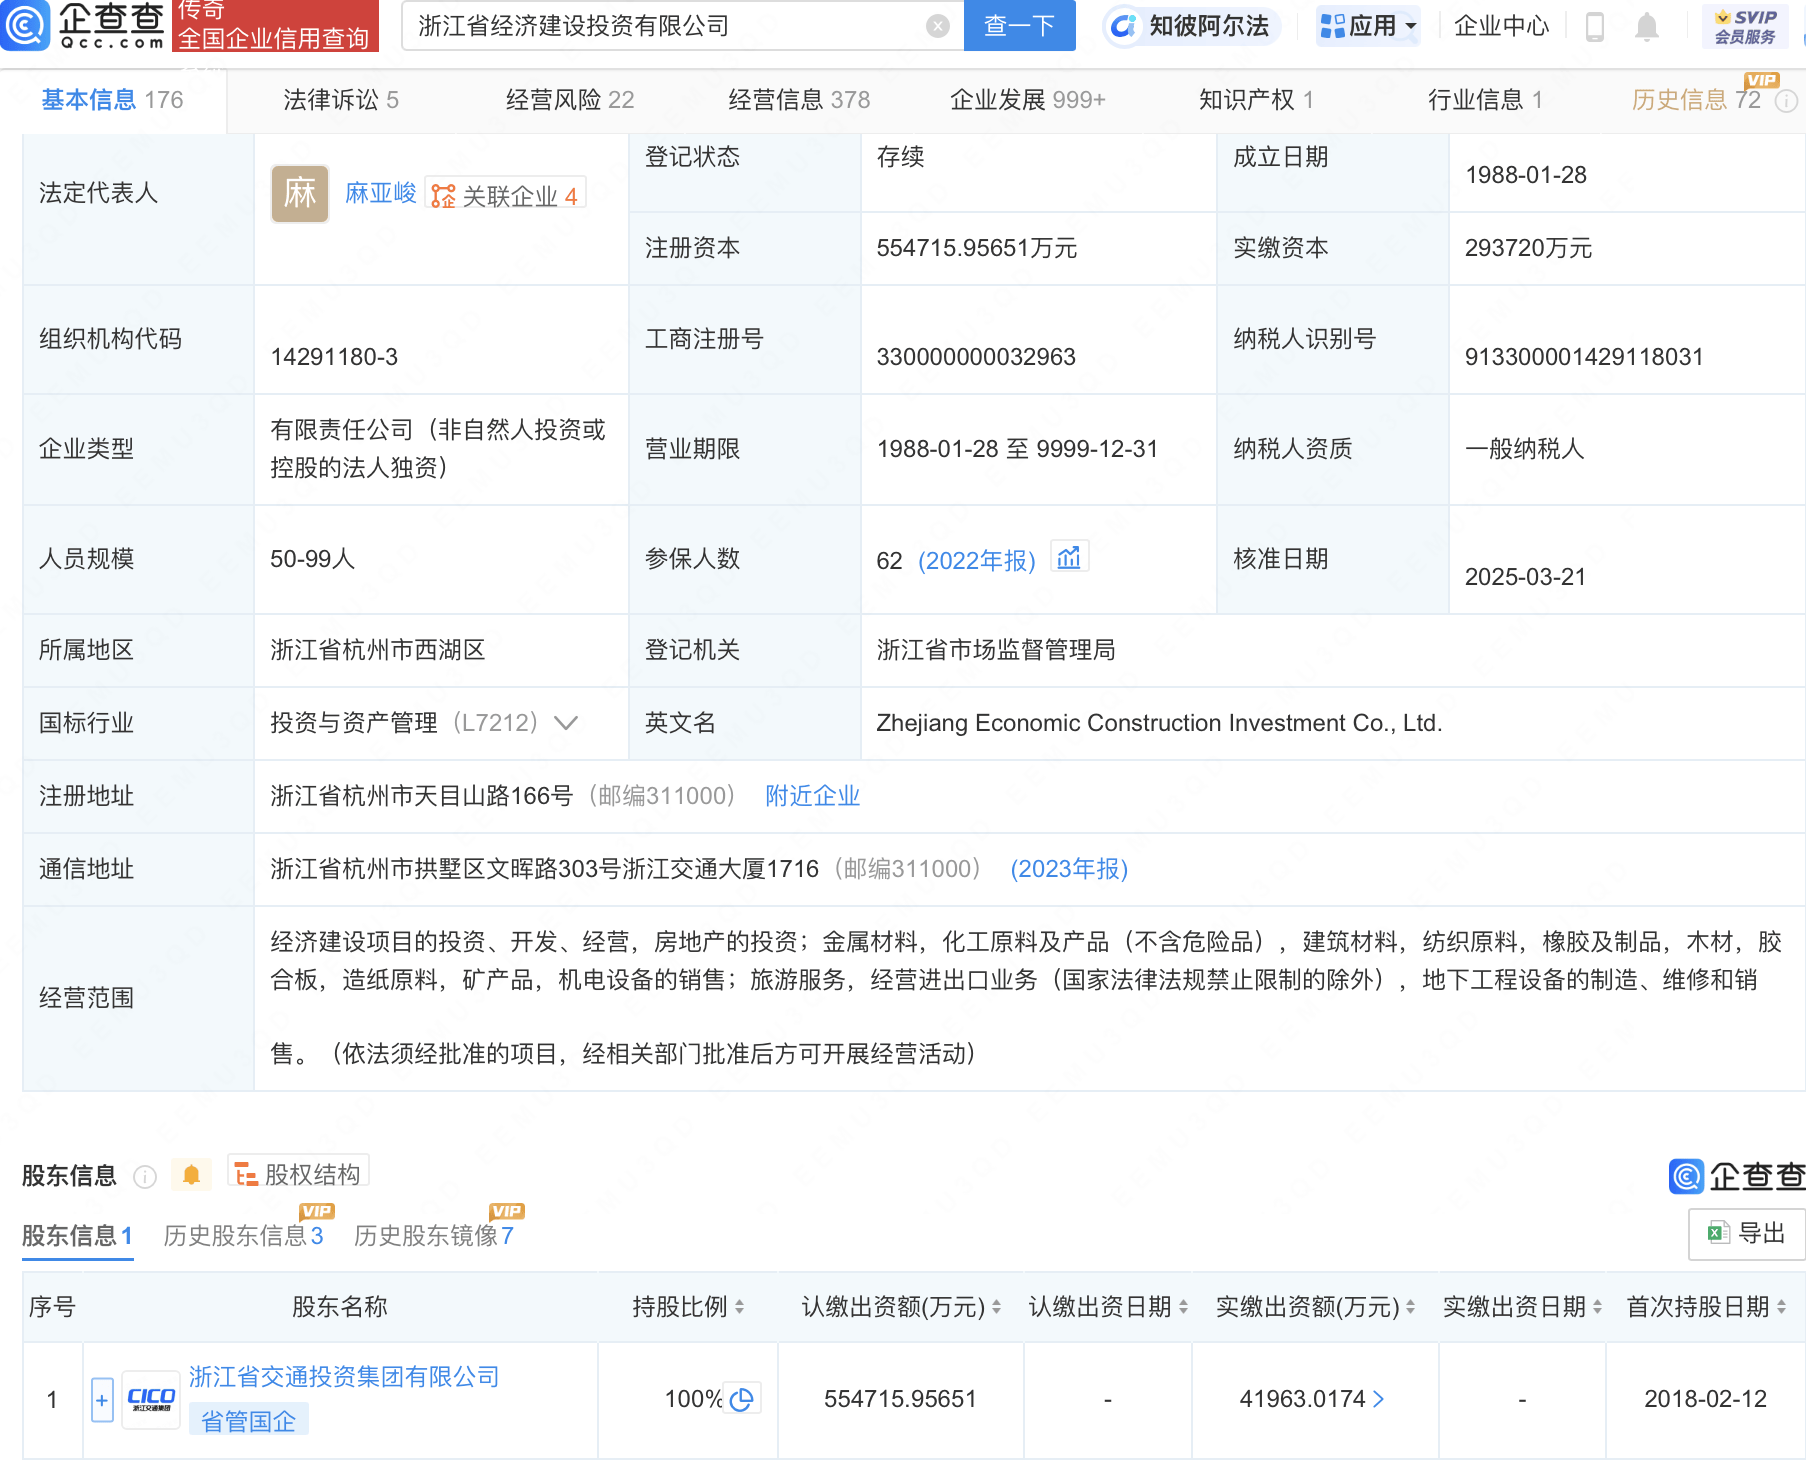1806x1460 pixels.
Task: Switch to the 基本信息 tab
Action: 112,100
